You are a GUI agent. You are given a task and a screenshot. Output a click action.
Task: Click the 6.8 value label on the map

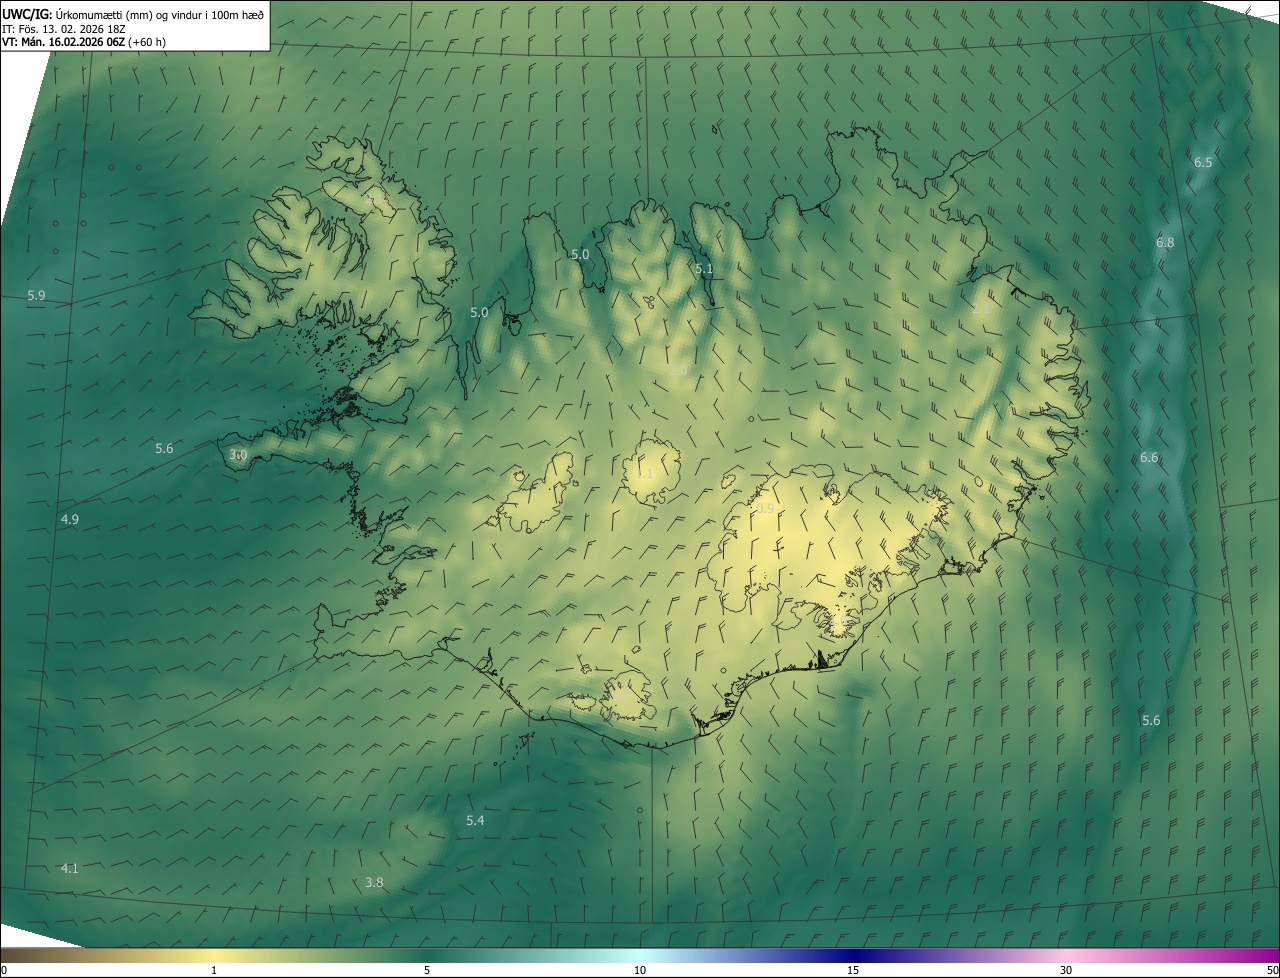tap(1165, 243)
